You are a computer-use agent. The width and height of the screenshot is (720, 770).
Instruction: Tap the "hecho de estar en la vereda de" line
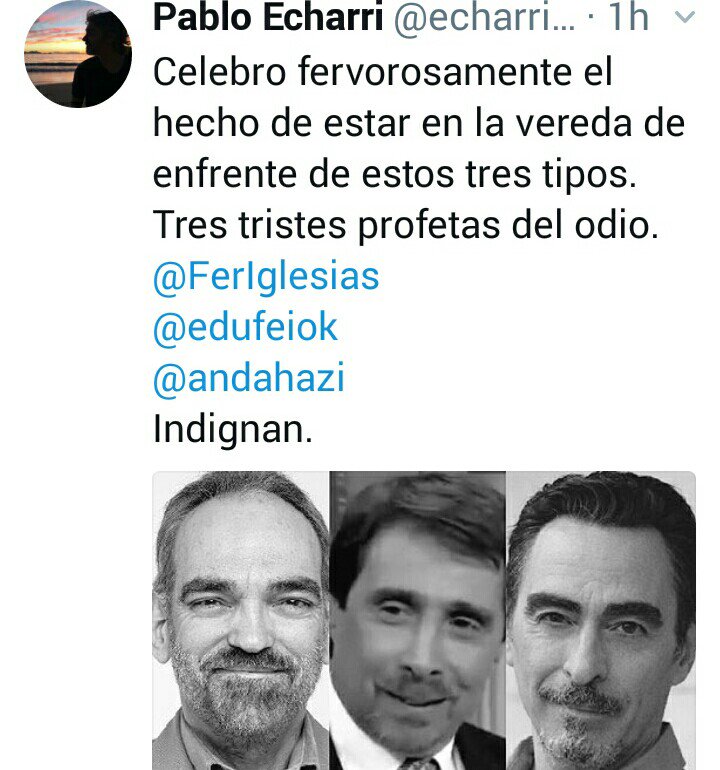pos(419,123)
